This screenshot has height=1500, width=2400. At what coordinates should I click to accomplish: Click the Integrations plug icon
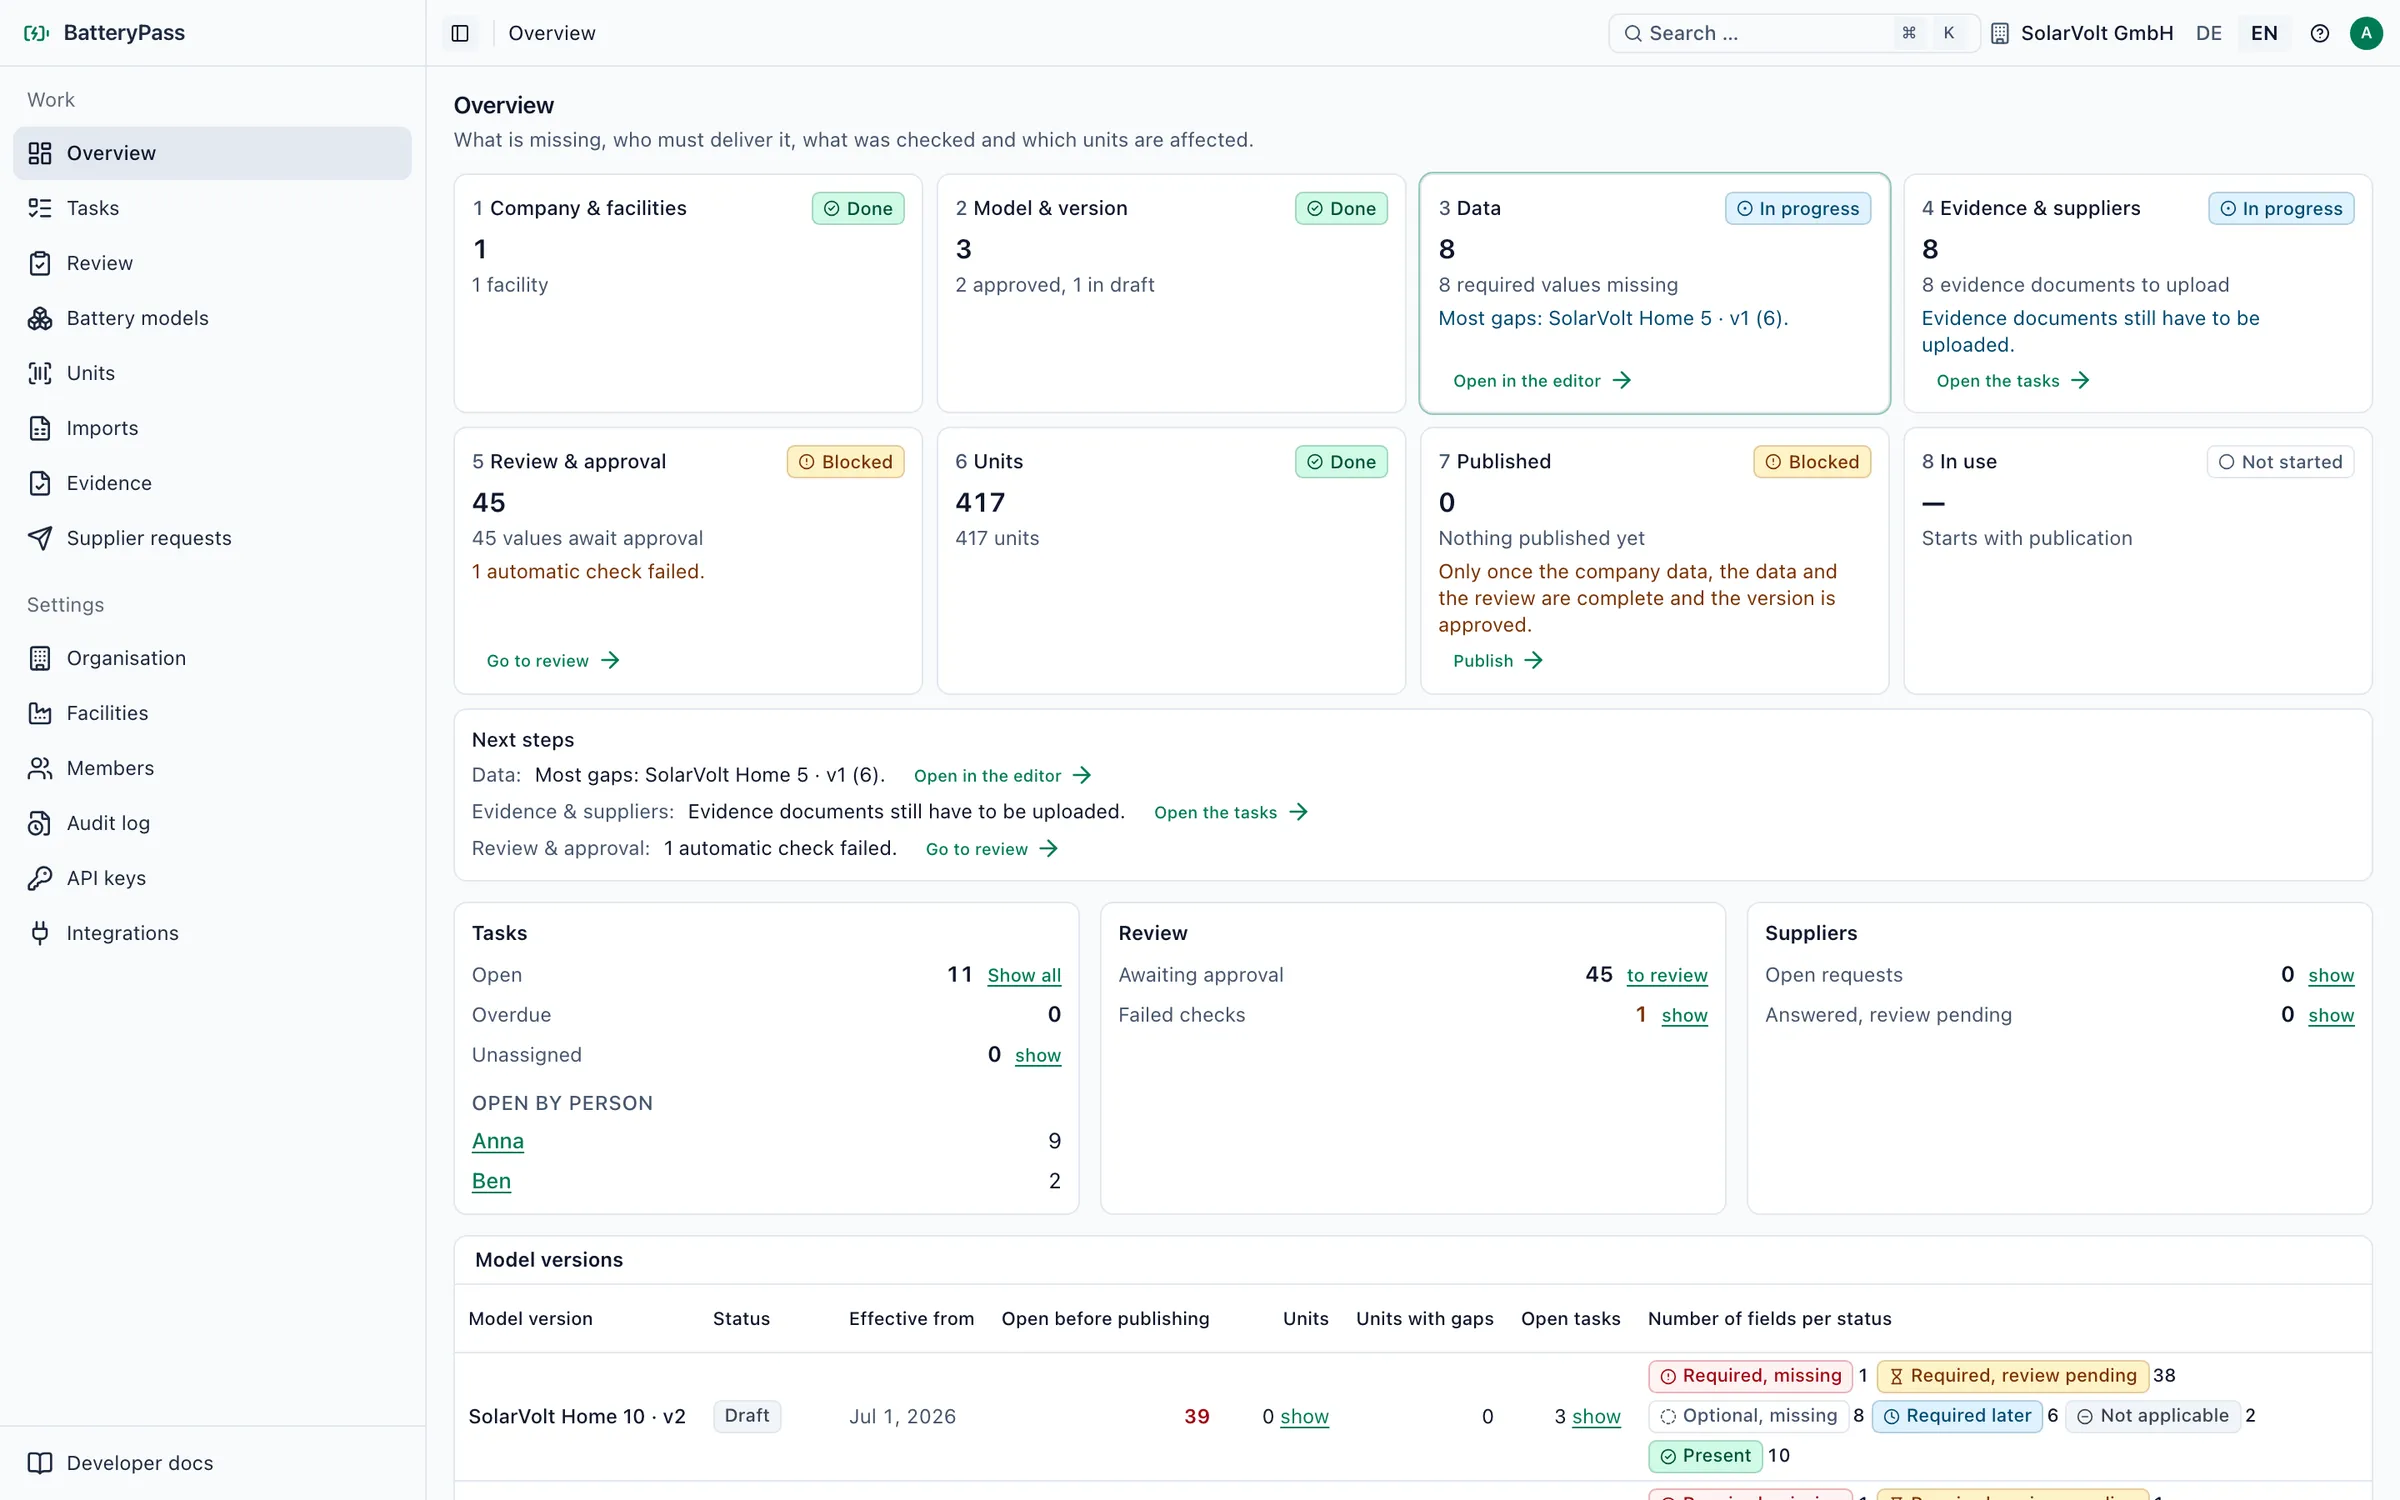tap(40, 933)
